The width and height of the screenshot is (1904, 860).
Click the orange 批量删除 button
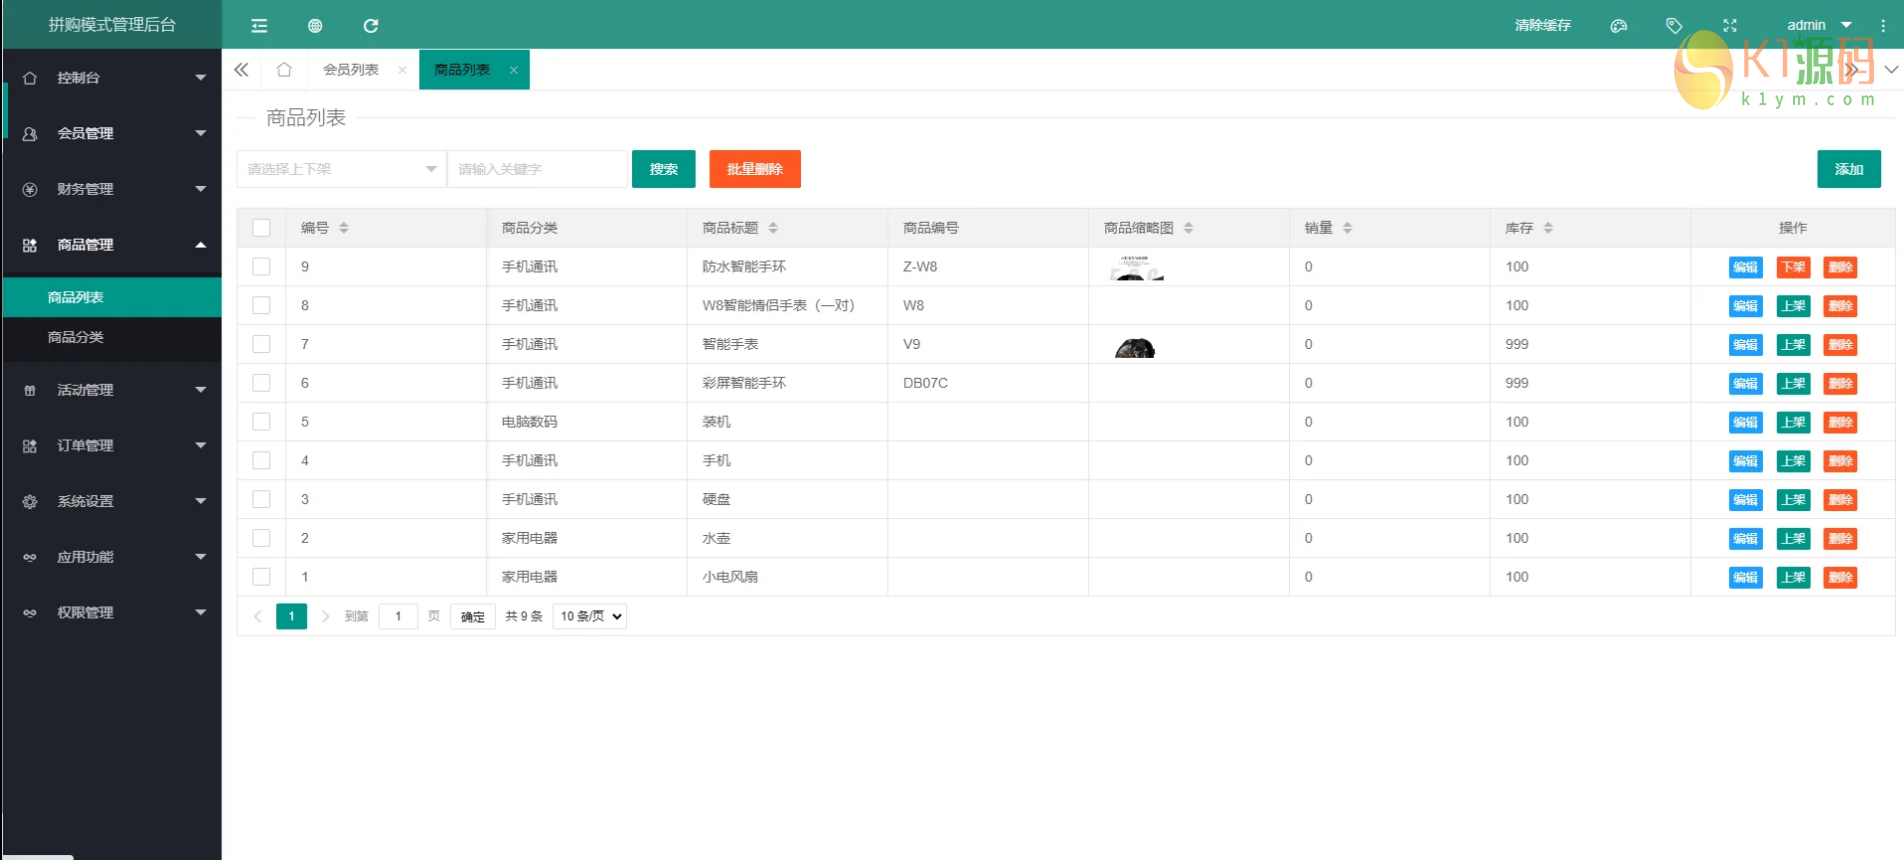(x=754, y=169)
